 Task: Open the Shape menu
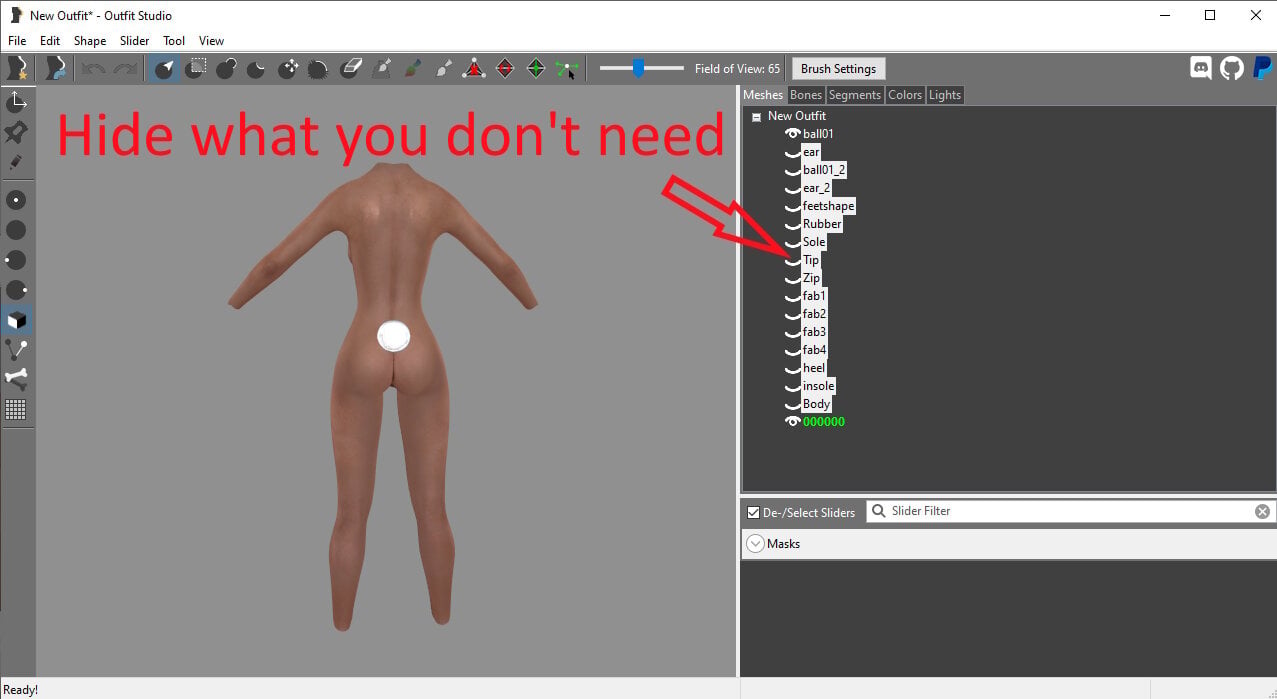[x=90, y=41]
